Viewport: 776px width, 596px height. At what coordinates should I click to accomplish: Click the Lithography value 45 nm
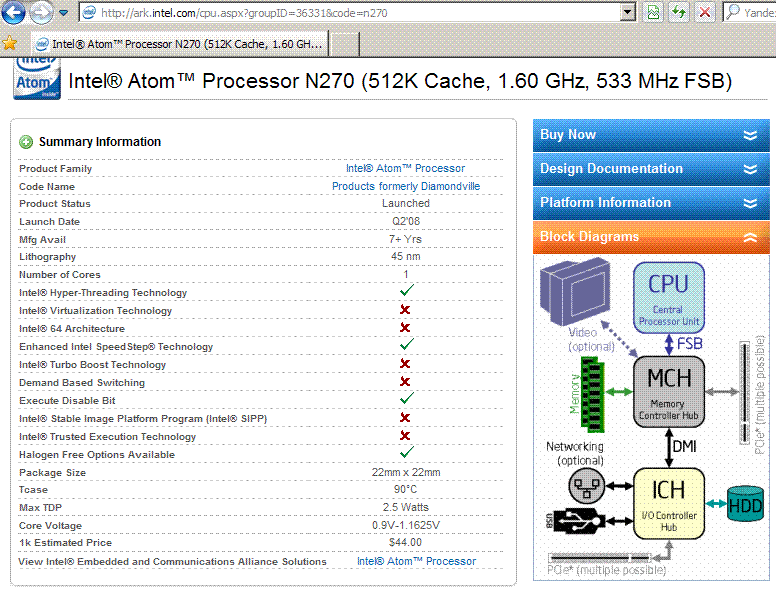pos(405,256)
